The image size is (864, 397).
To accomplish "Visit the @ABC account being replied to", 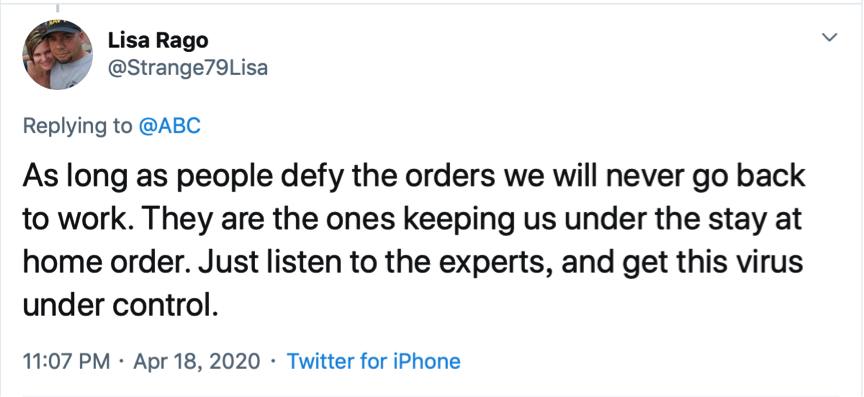I will tap(169, 126).
